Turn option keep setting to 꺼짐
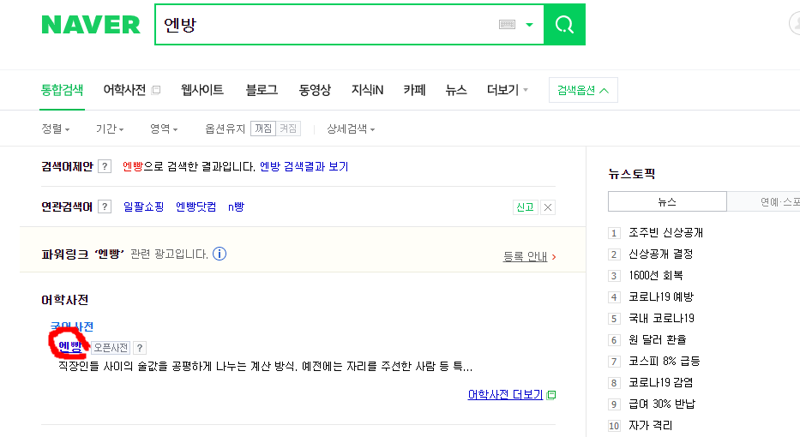The width and height of the screenshot is (800, 437). click(x=263, y=128)
